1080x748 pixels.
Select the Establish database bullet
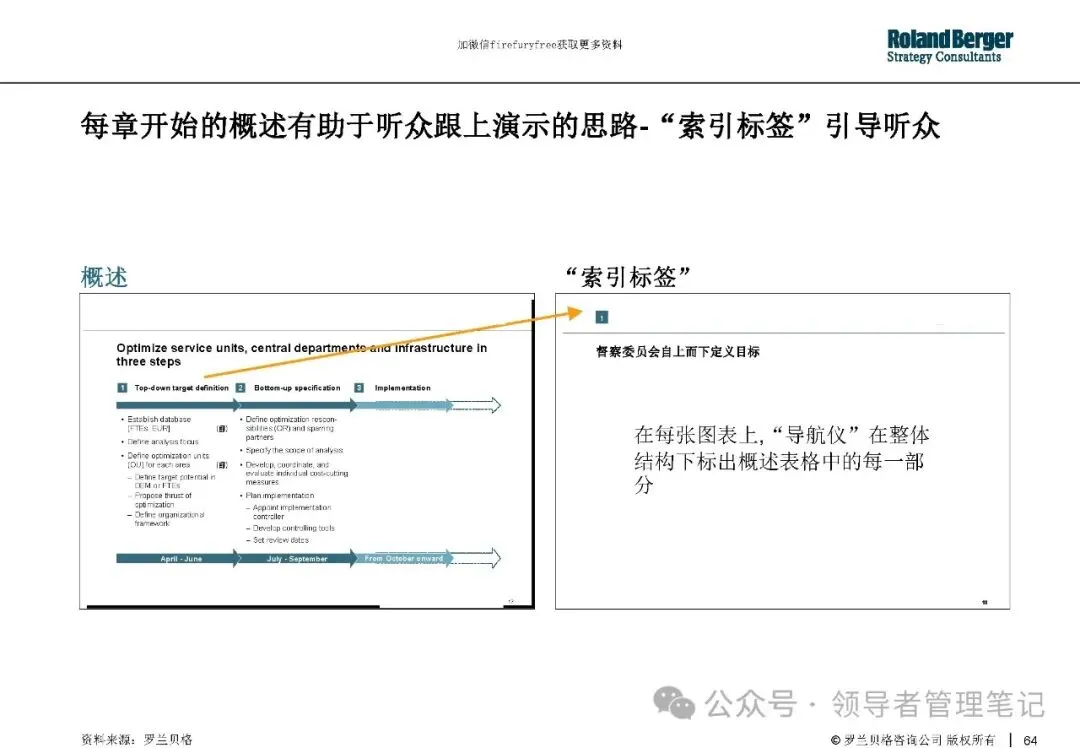(158, 424)
